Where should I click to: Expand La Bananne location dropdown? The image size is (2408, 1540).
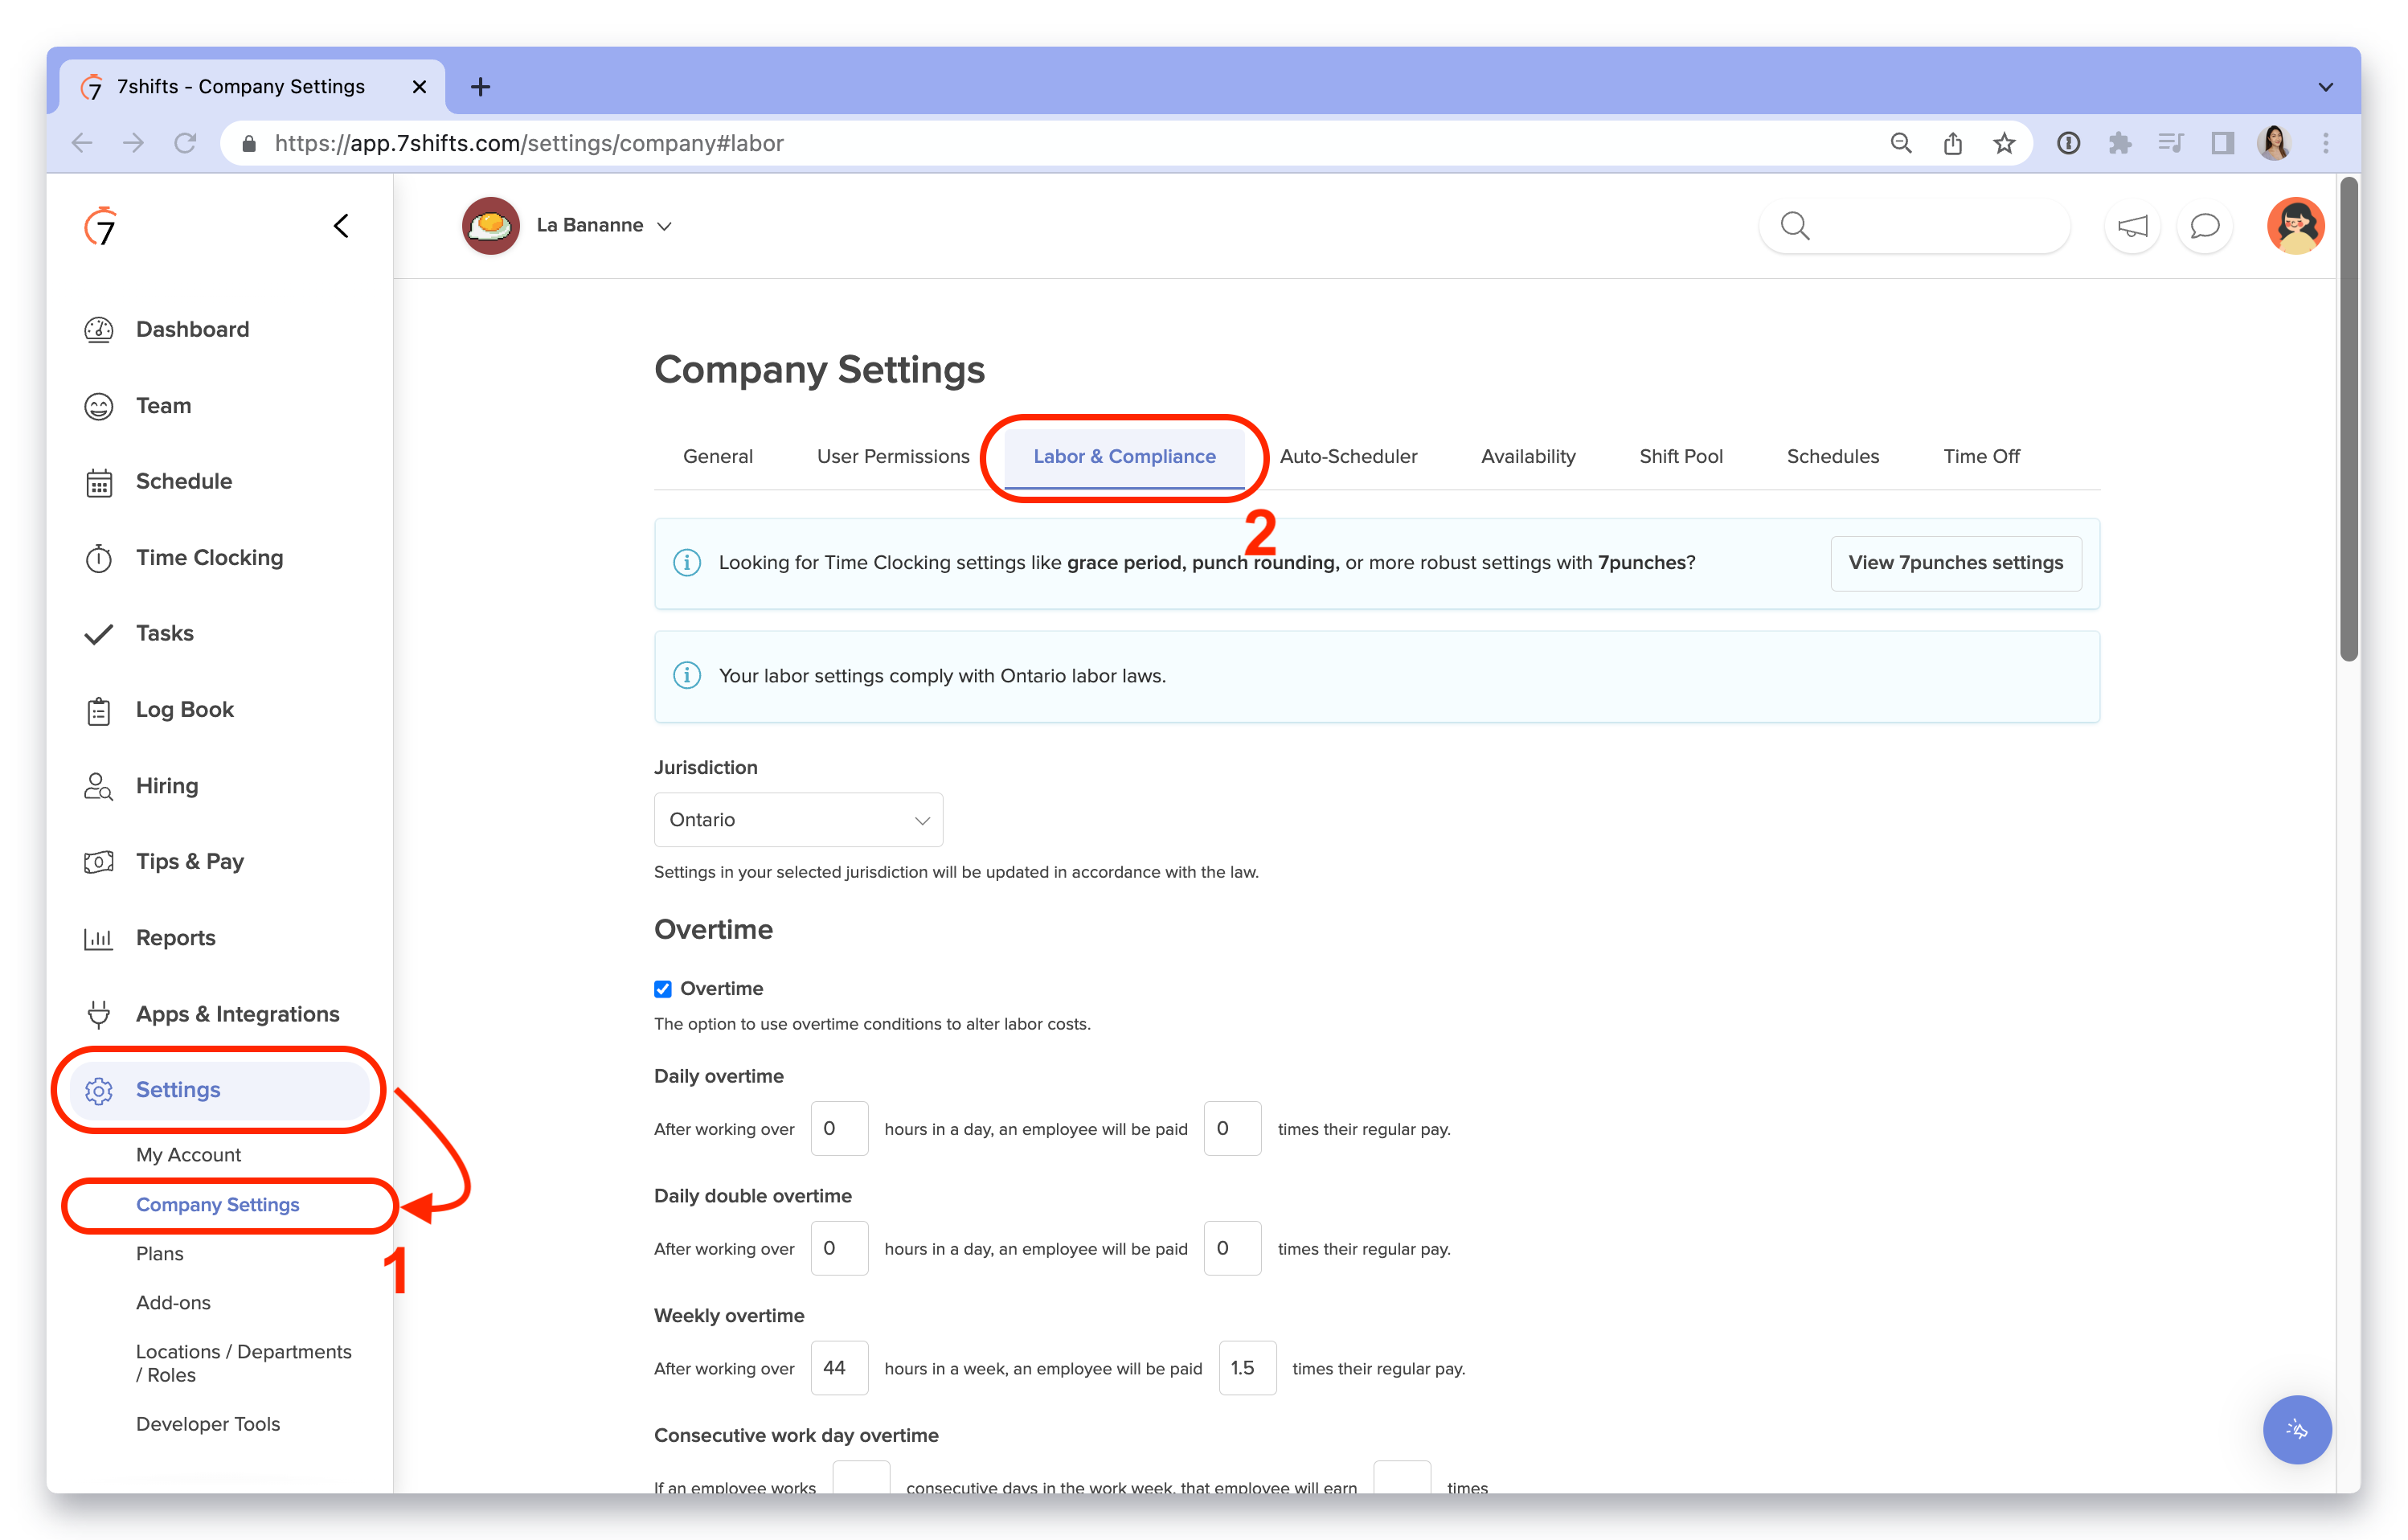pyautogui.click(x=604, y=225)
